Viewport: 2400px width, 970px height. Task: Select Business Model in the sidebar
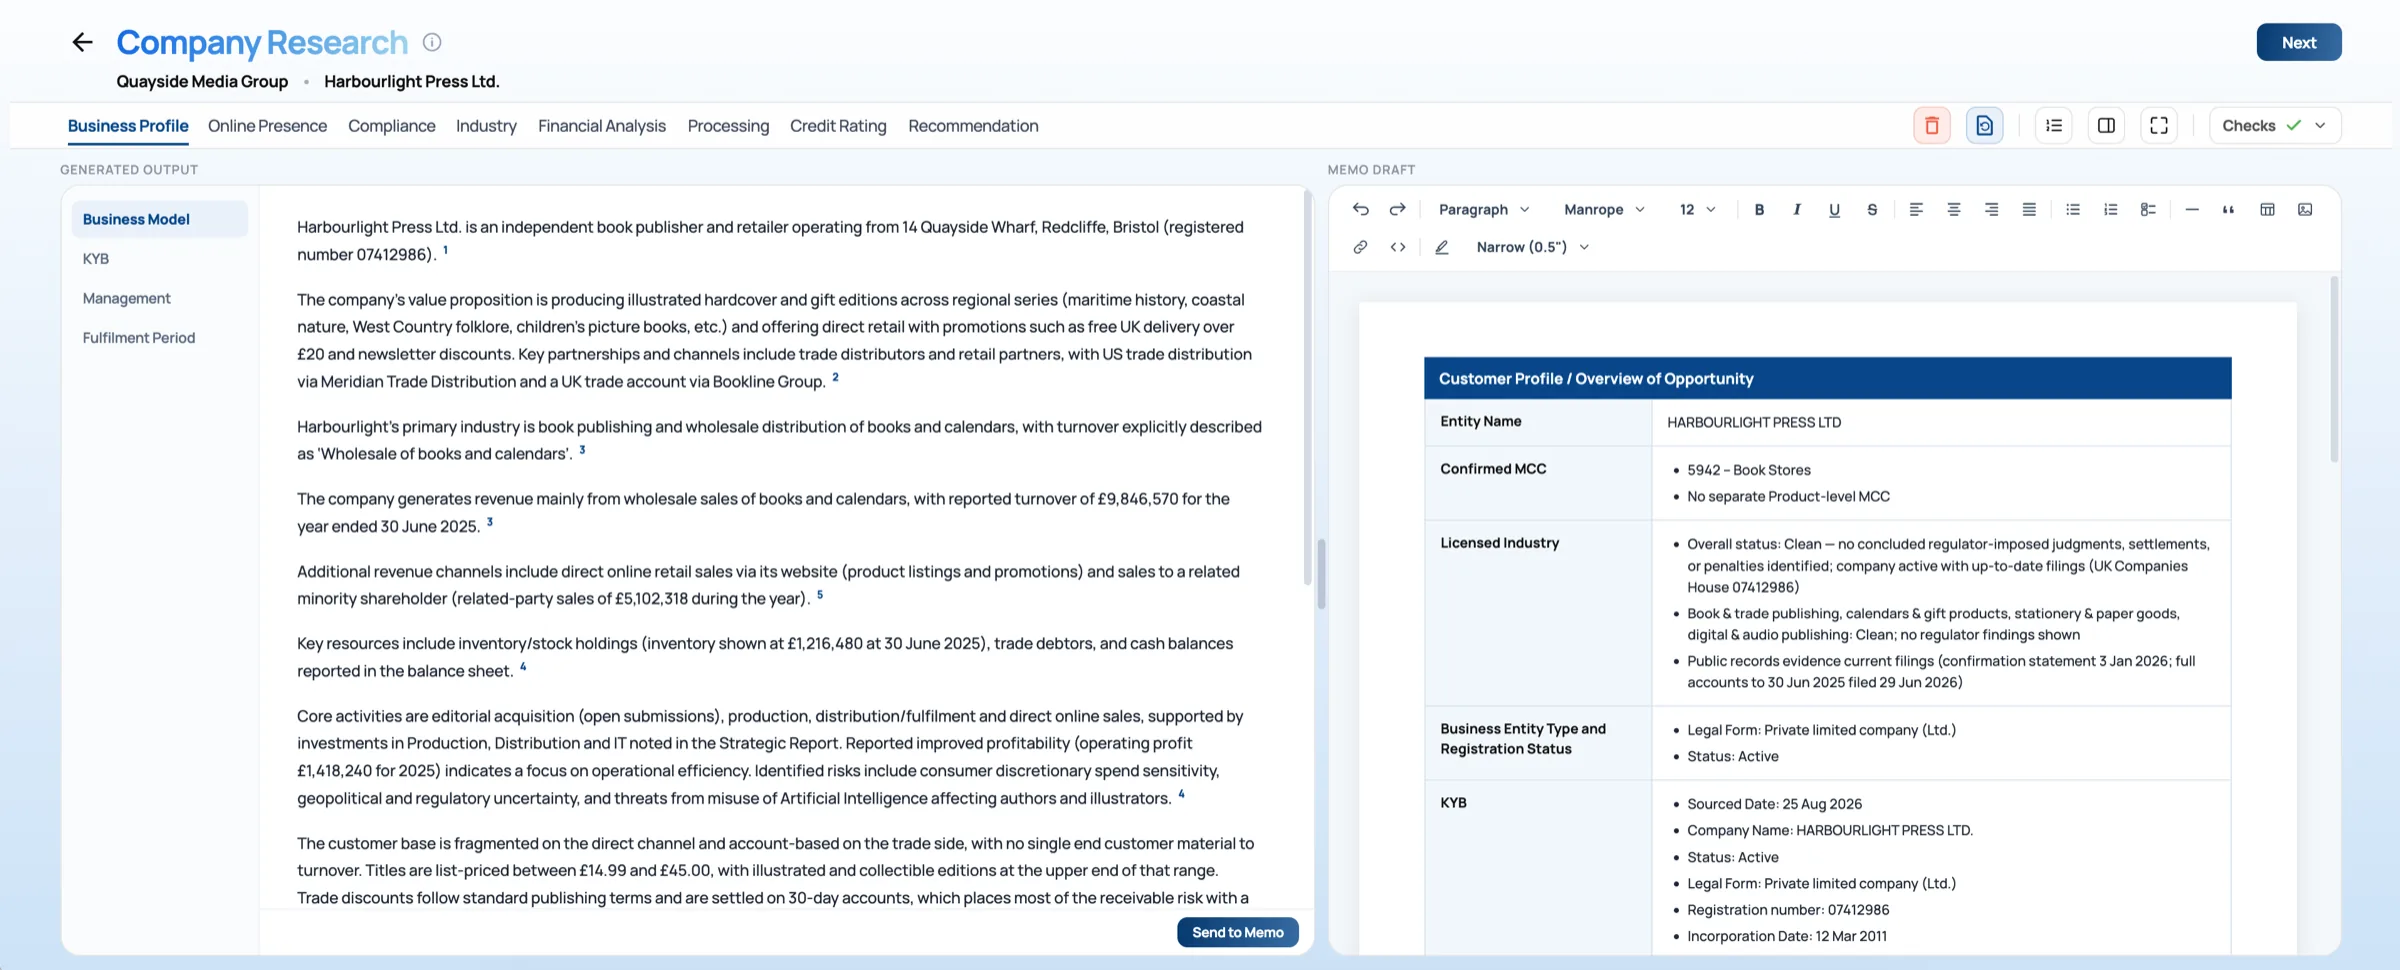coord(160,219)
